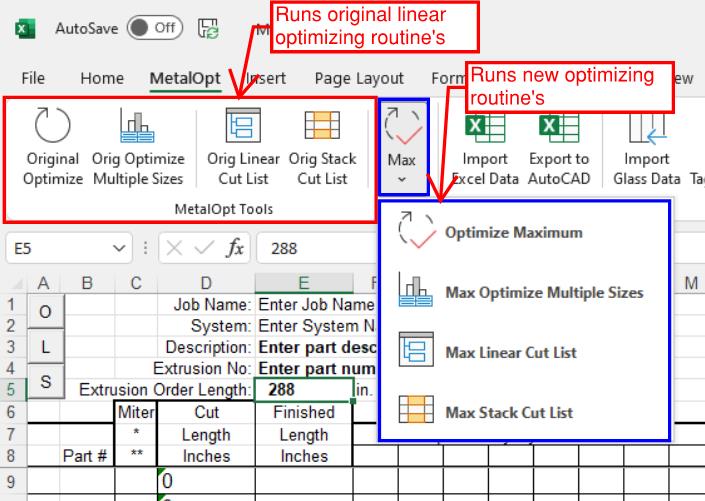Choose Max Optimize Multiple Sizes
The width and height of the screenshot is (705, 501).
[x=525, y=292]
